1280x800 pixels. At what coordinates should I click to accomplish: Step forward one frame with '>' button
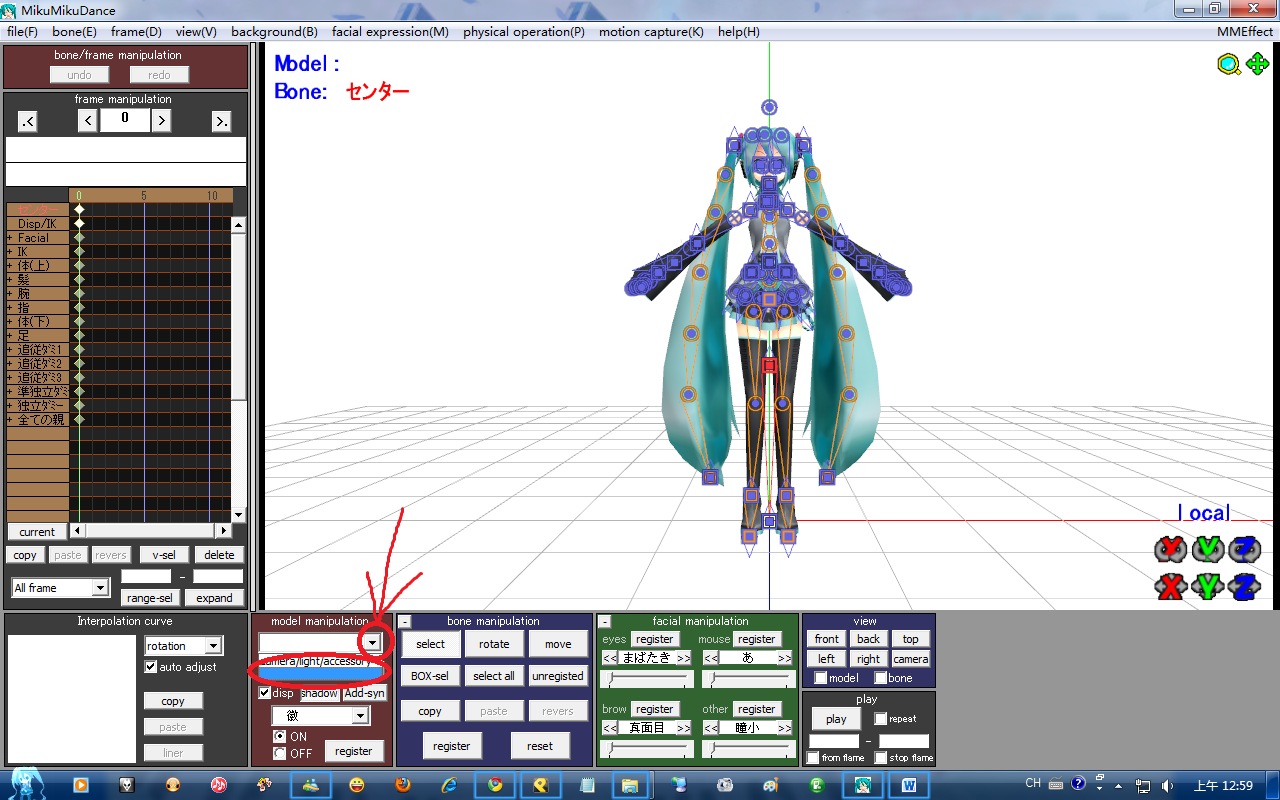161,121
